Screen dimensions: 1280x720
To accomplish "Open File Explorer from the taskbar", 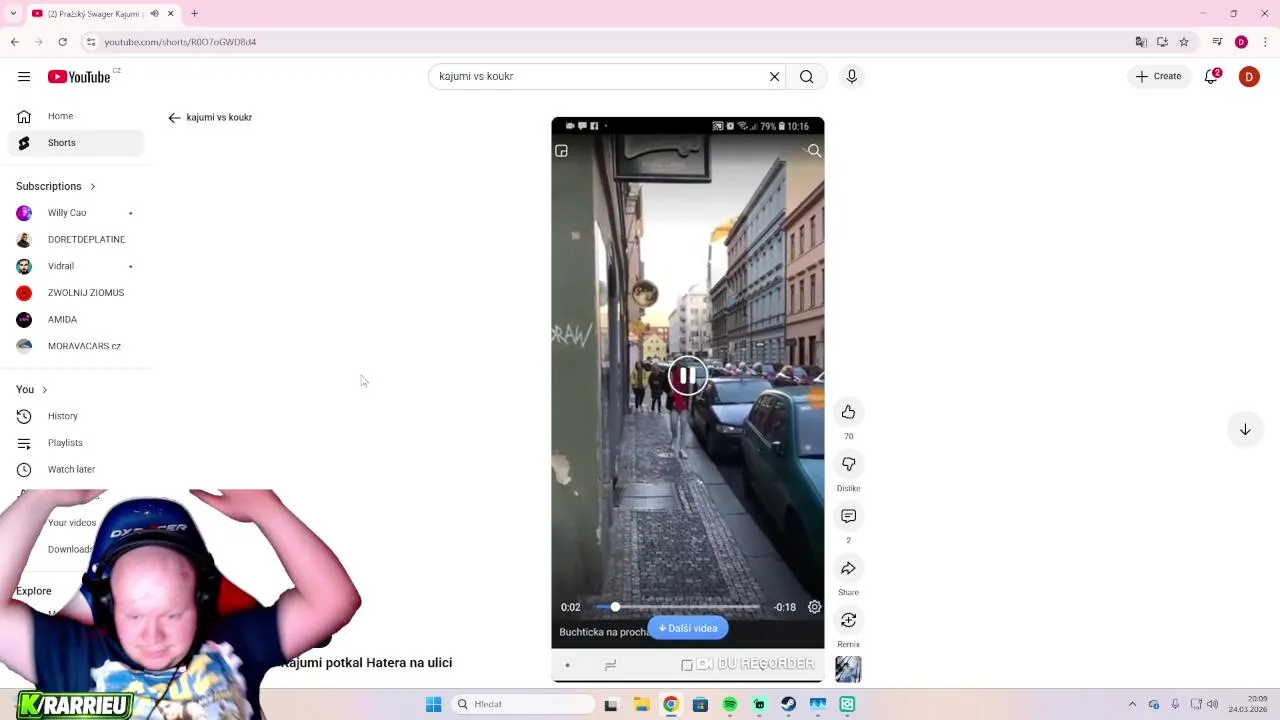I will [641, 705].
